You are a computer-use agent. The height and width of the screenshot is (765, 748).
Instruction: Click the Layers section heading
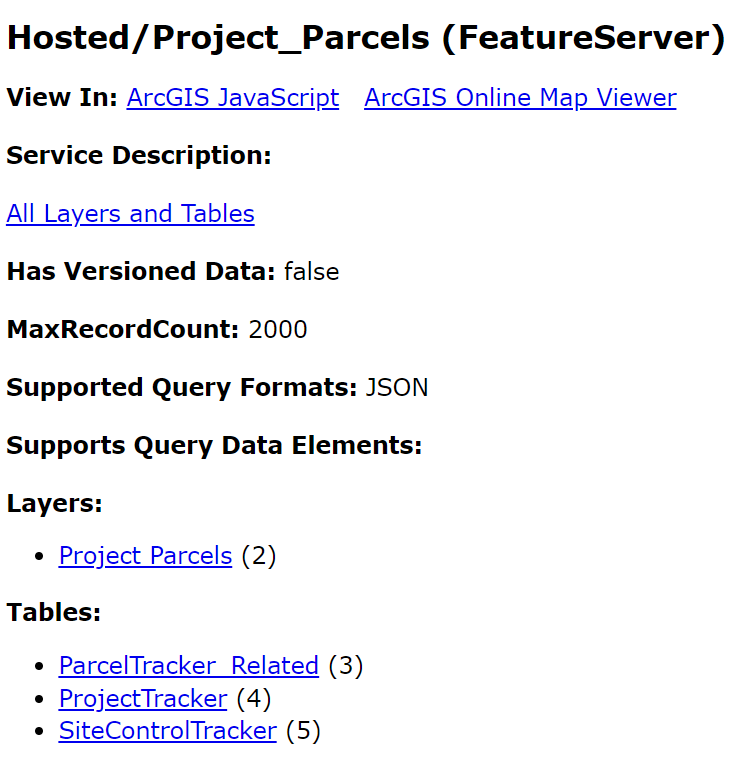[54, 504]
